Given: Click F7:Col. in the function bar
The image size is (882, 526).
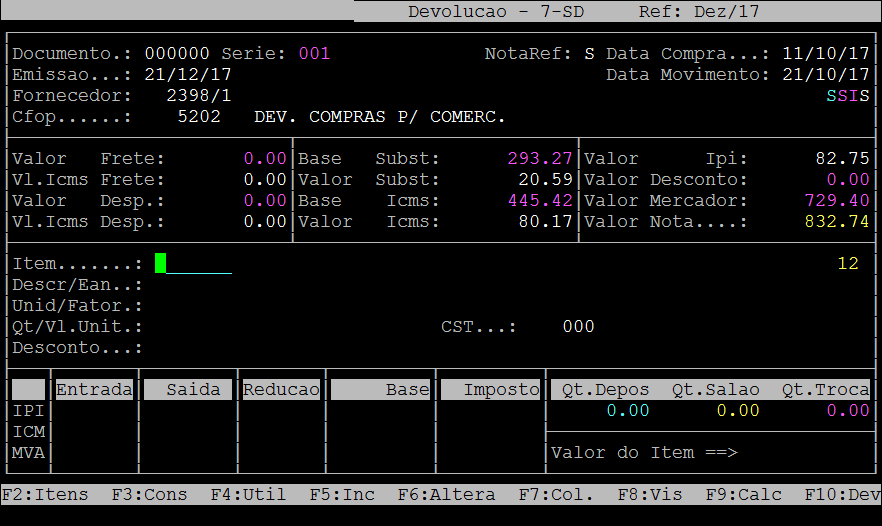Looking at the screenshot, I should [x=556, y=495].
